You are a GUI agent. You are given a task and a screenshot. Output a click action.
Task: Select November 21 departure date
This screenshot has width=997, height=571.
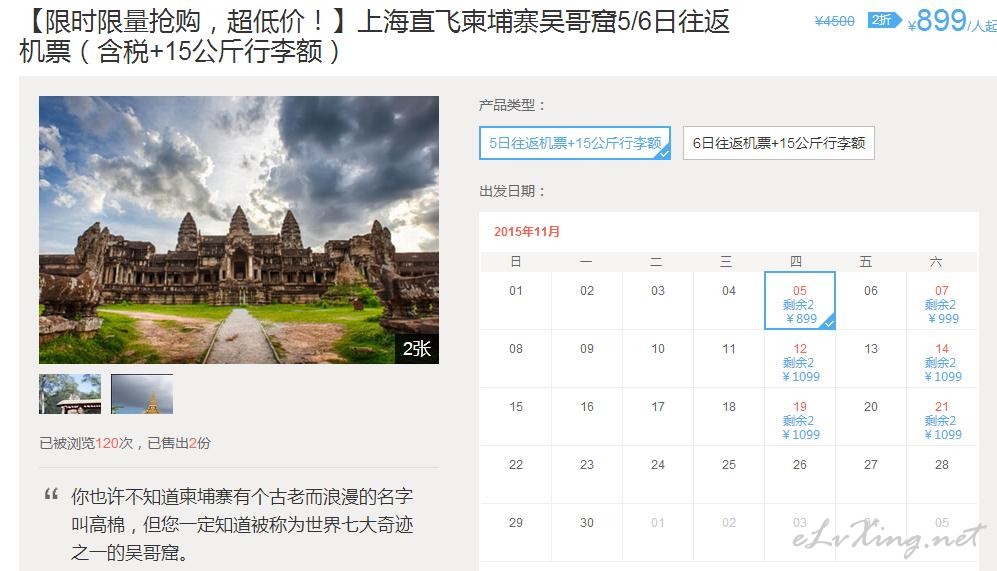click(x=942, y=416)
